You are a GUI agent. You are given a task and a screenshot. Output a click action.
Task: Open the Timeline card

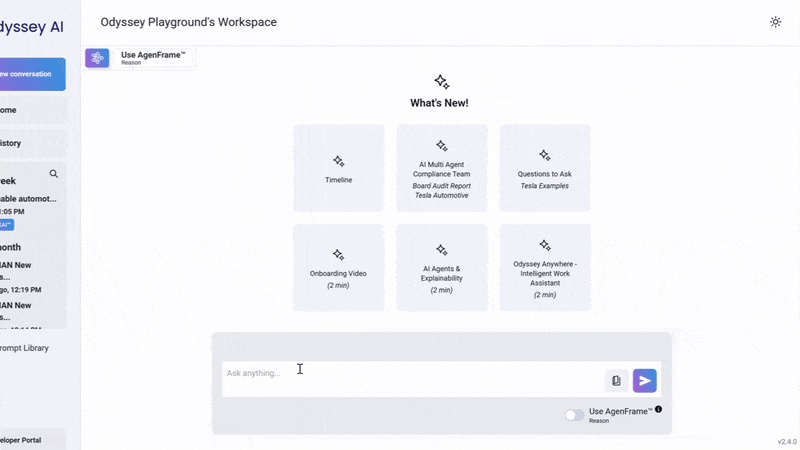[x=339, y=168]
